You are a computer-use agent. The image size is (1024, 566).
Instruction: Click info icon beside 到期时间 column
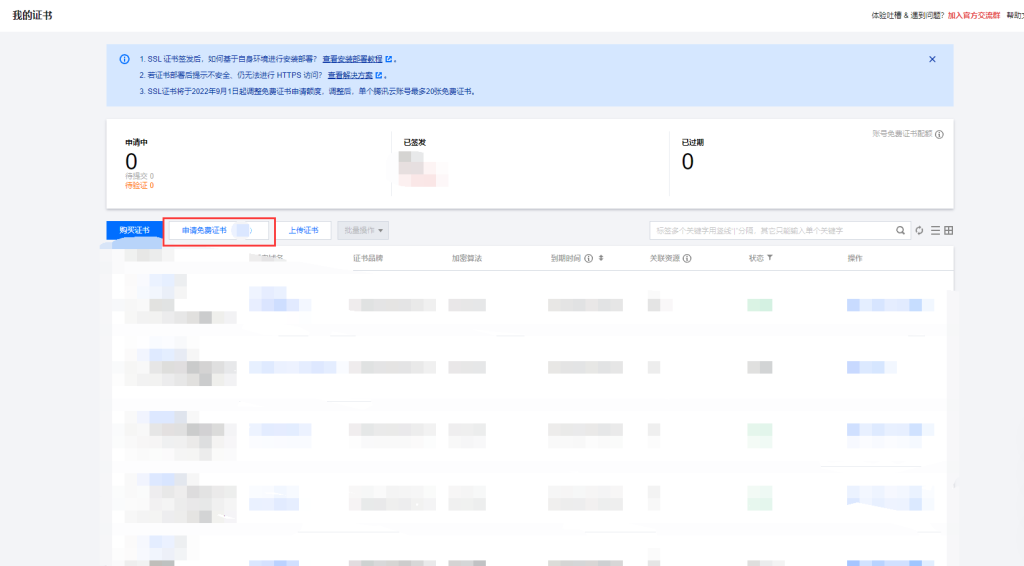coord(588,258)
